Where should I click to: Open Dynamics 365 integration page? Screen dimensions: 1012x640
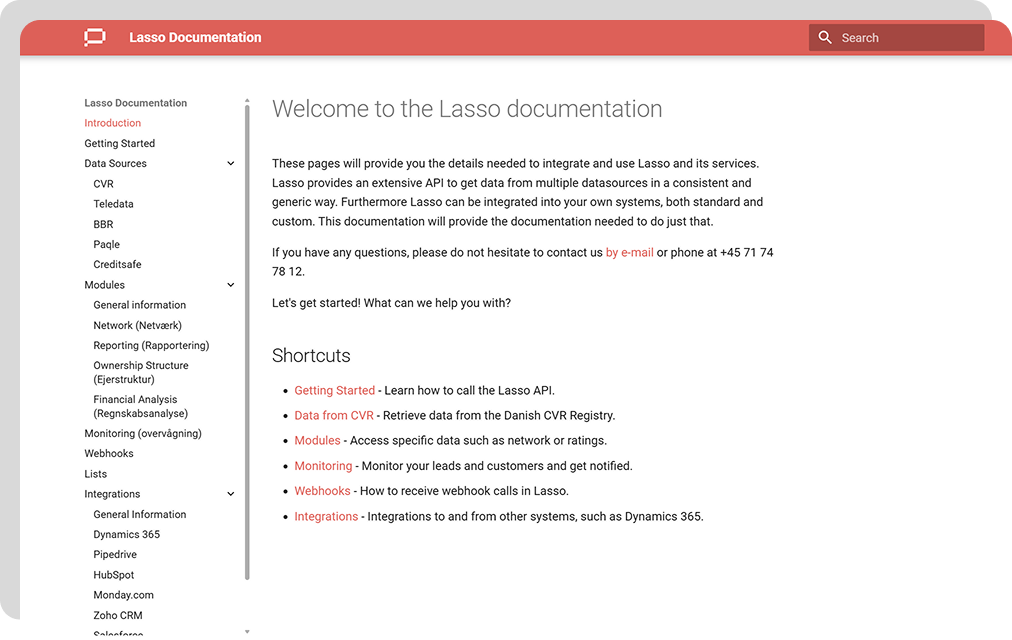tap(127, 534)
